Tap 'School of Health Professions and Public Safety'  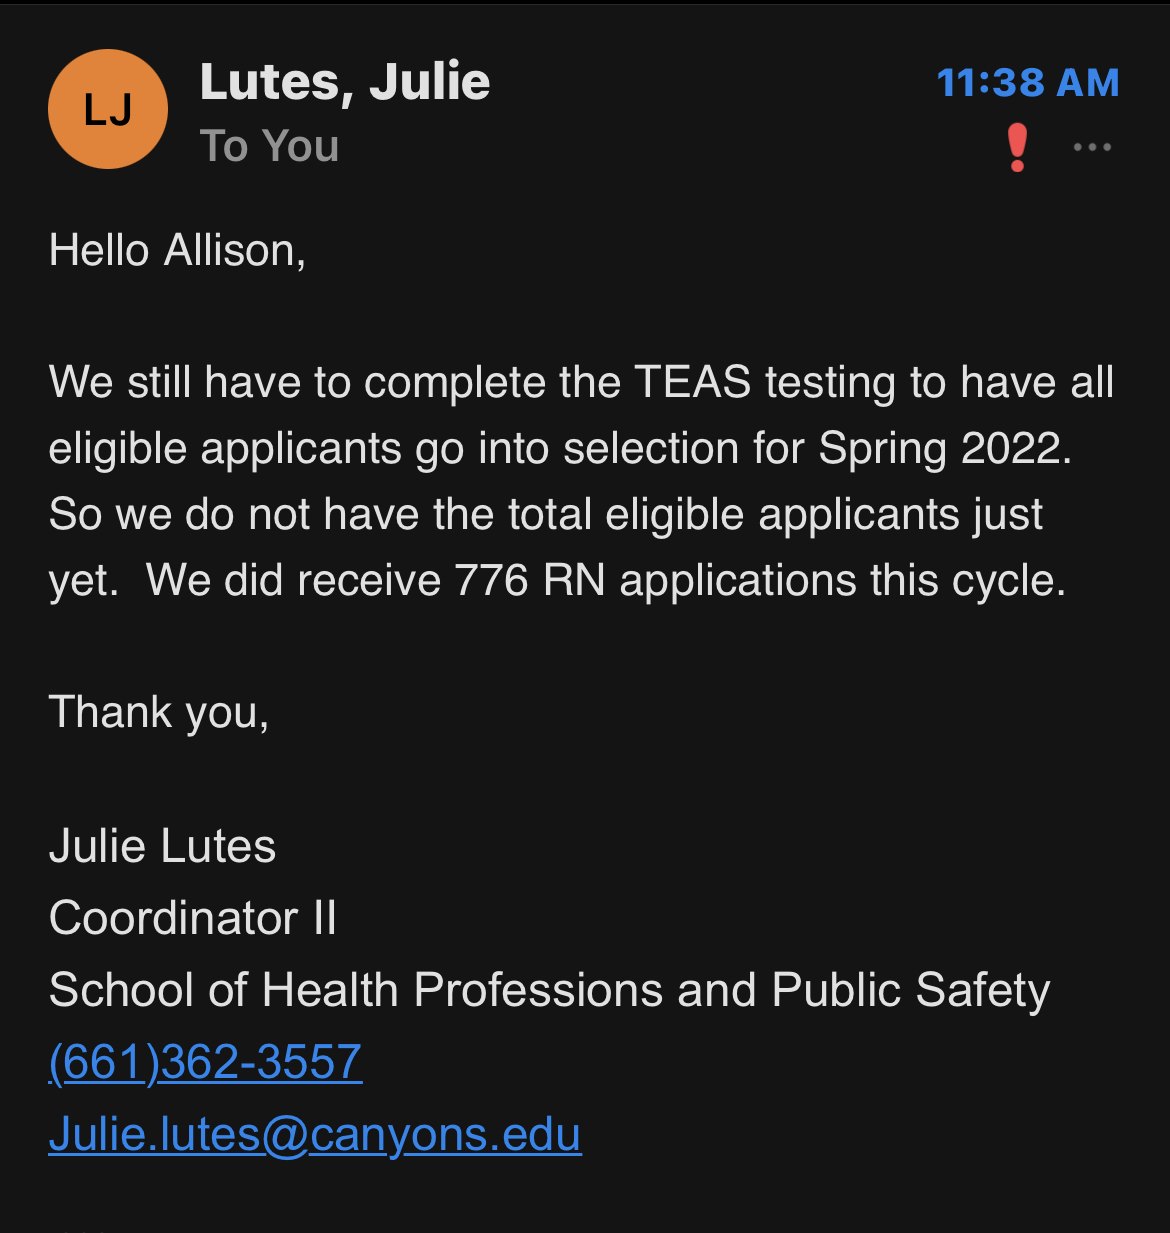point(549,990)
